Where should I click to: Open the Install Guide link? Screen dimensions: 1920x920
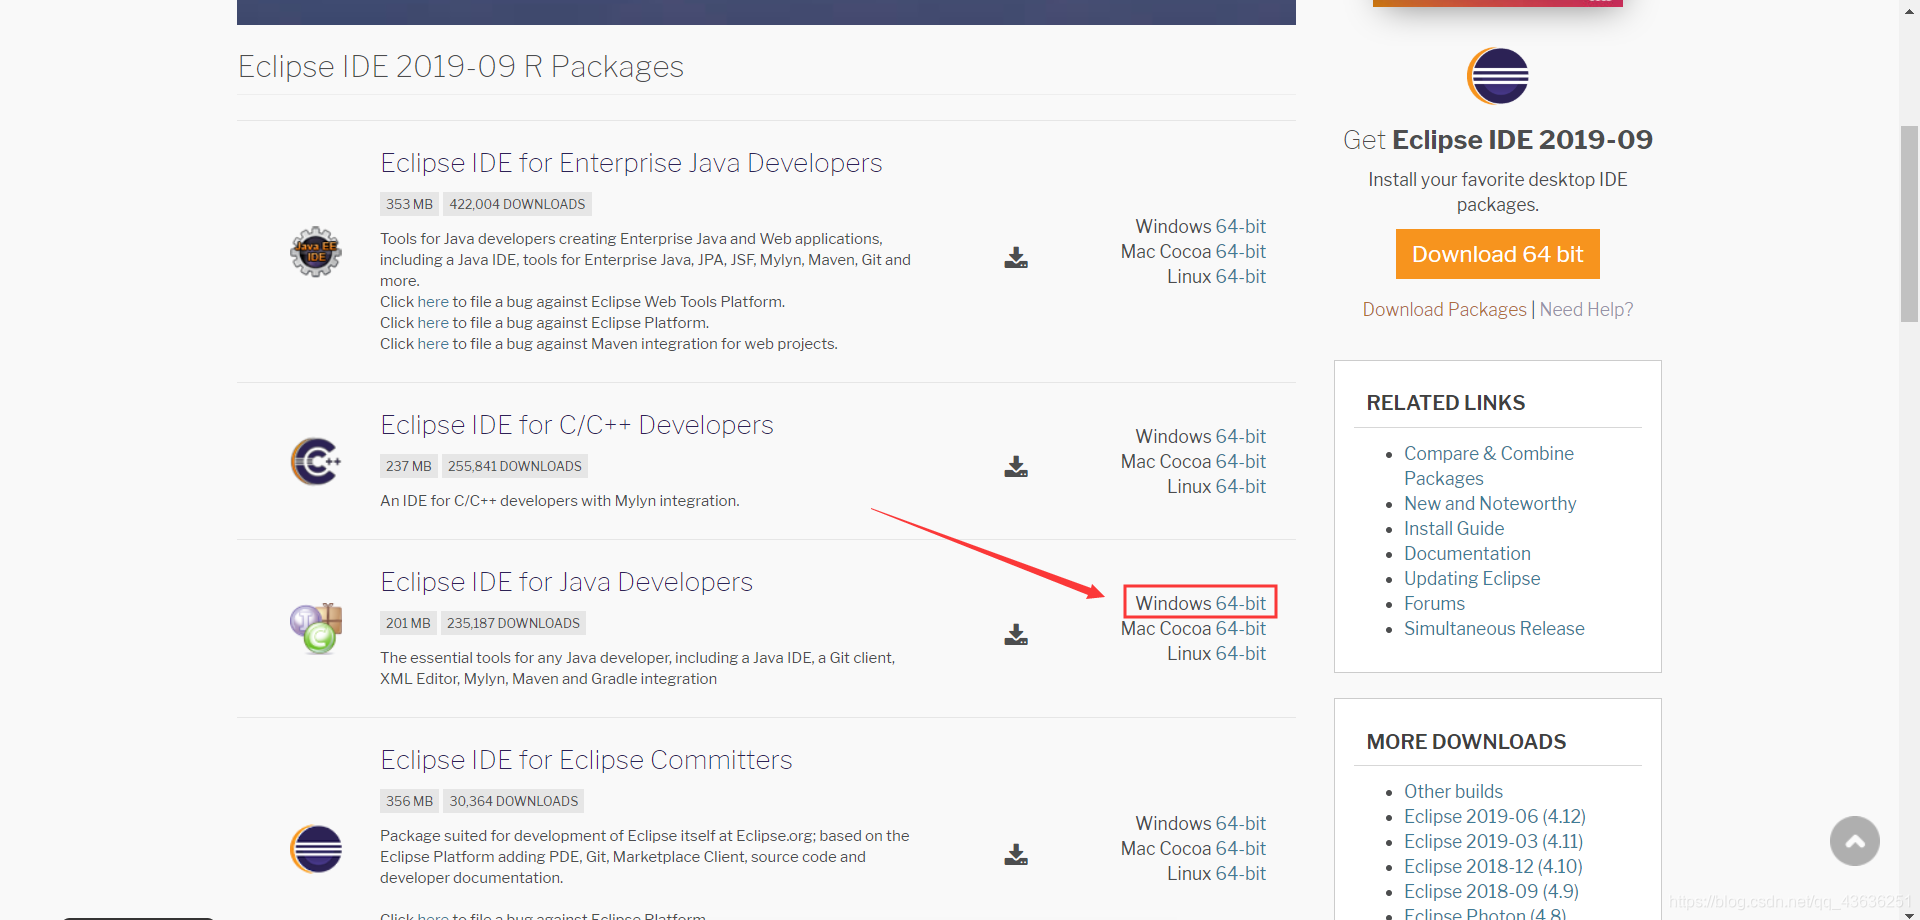tap(1454, 529)
